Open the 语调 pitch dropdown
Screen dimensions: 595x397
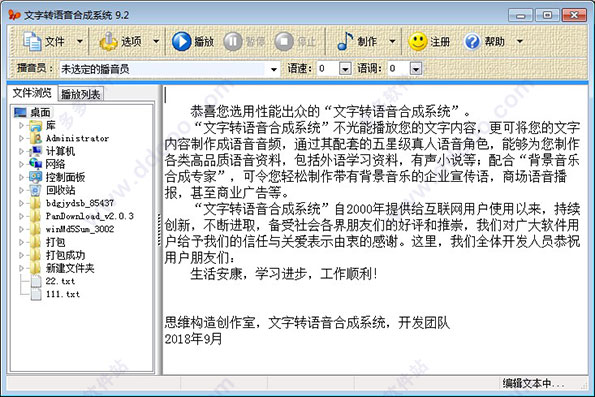point(416,69)
